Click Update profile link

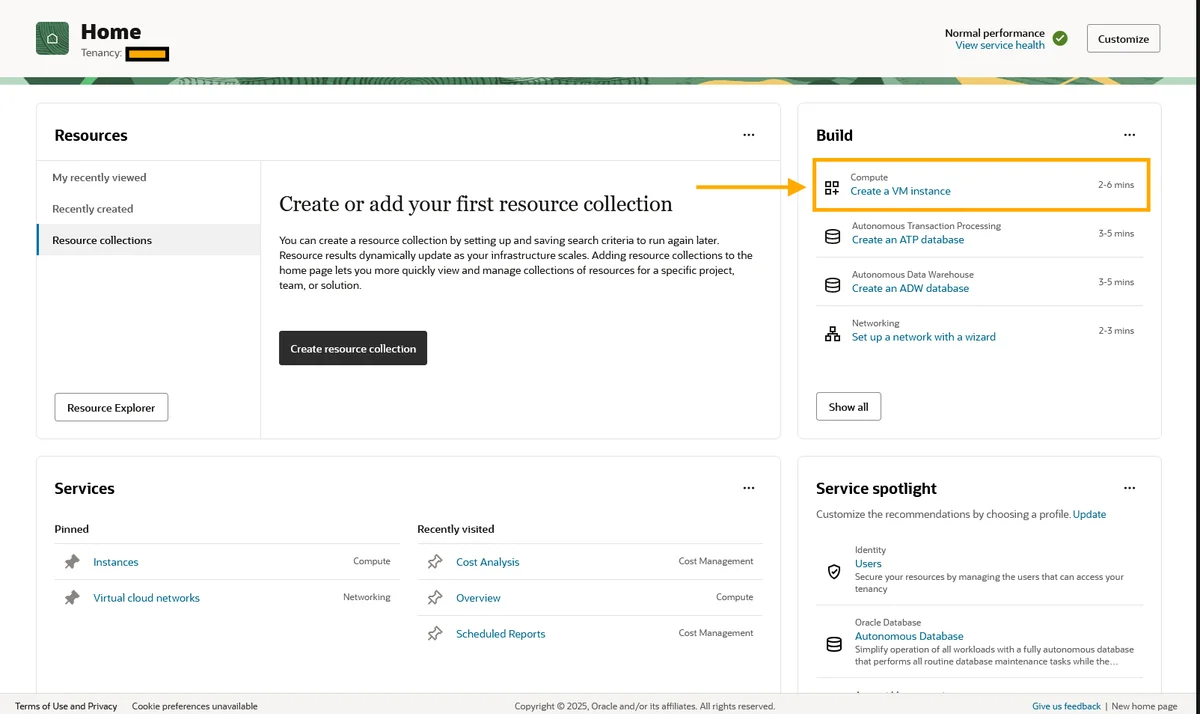[x=1089, y=514]
